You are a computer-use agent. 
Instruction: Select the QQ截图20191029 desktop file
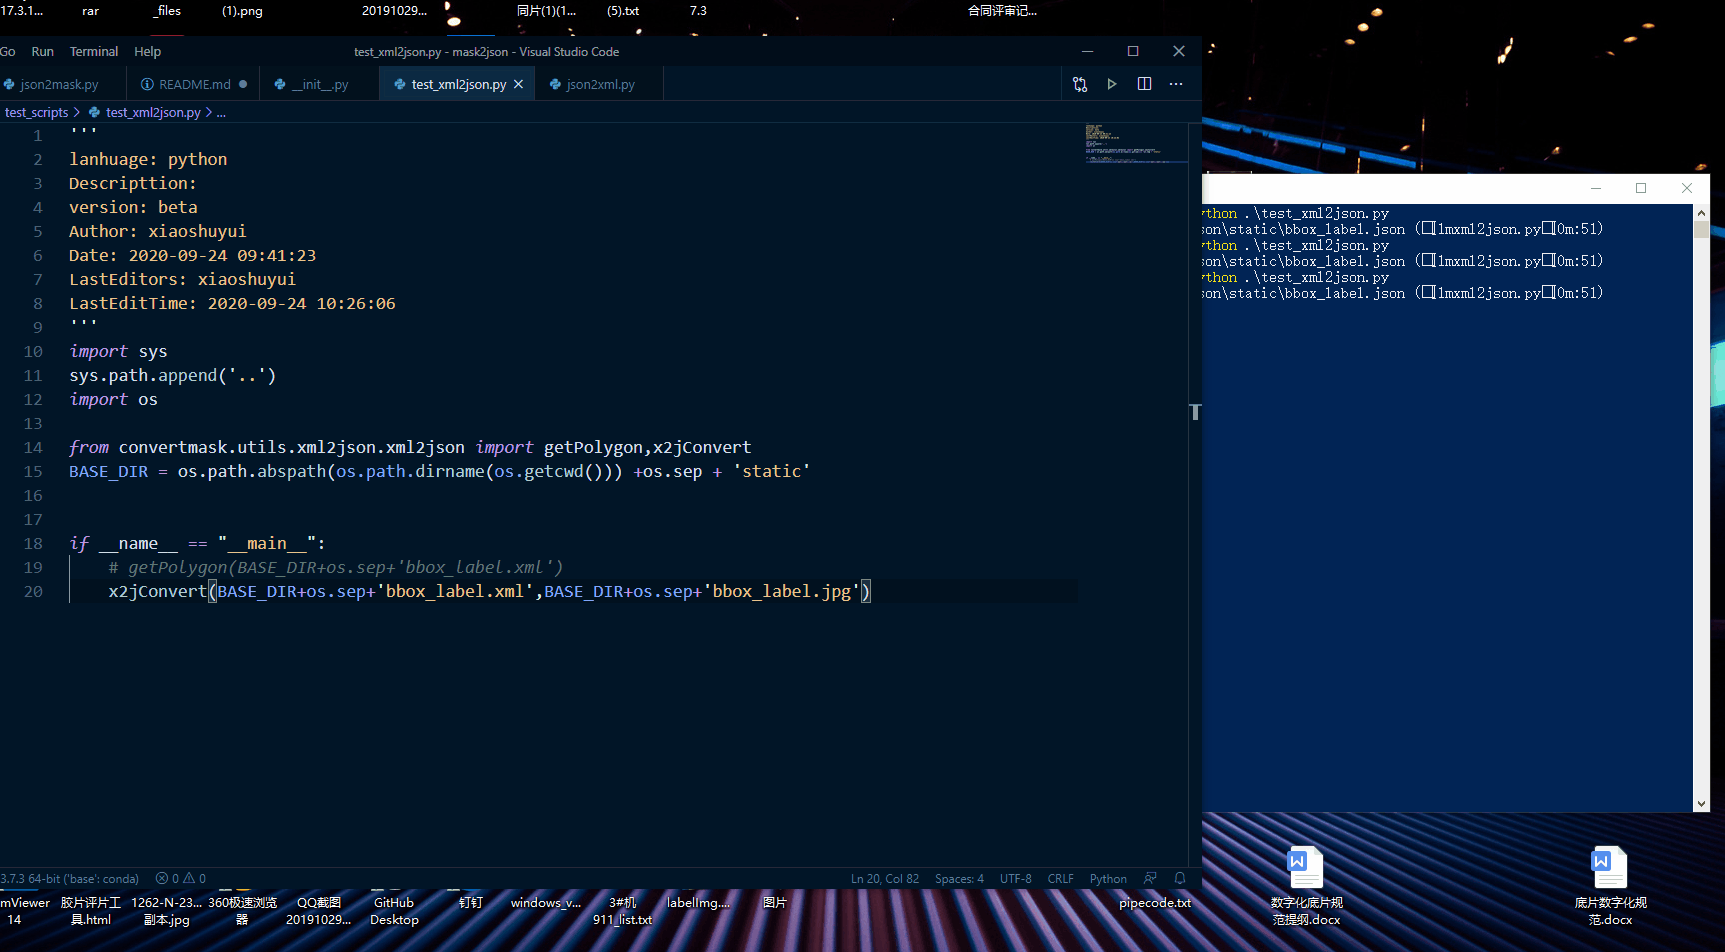(x=318, y=911)
